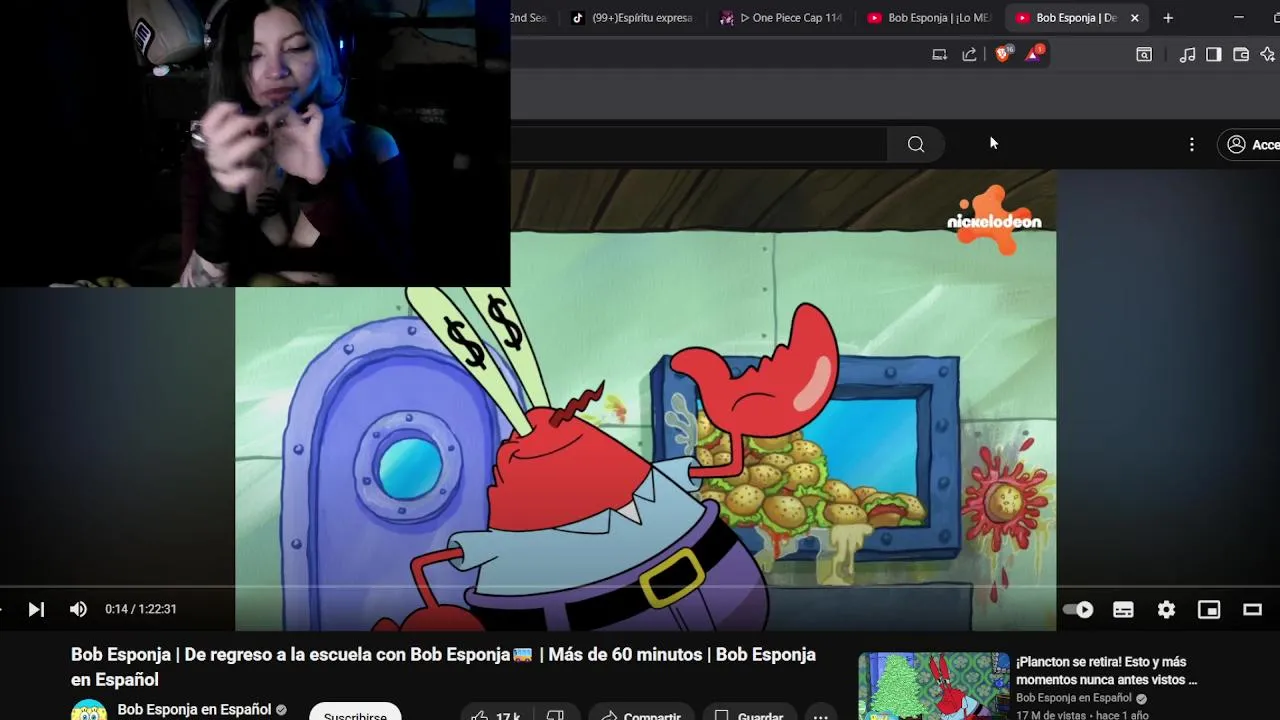Click the YouTube search input field
The width and height of the screenshot is (1280, 720).
click(698, 144)
